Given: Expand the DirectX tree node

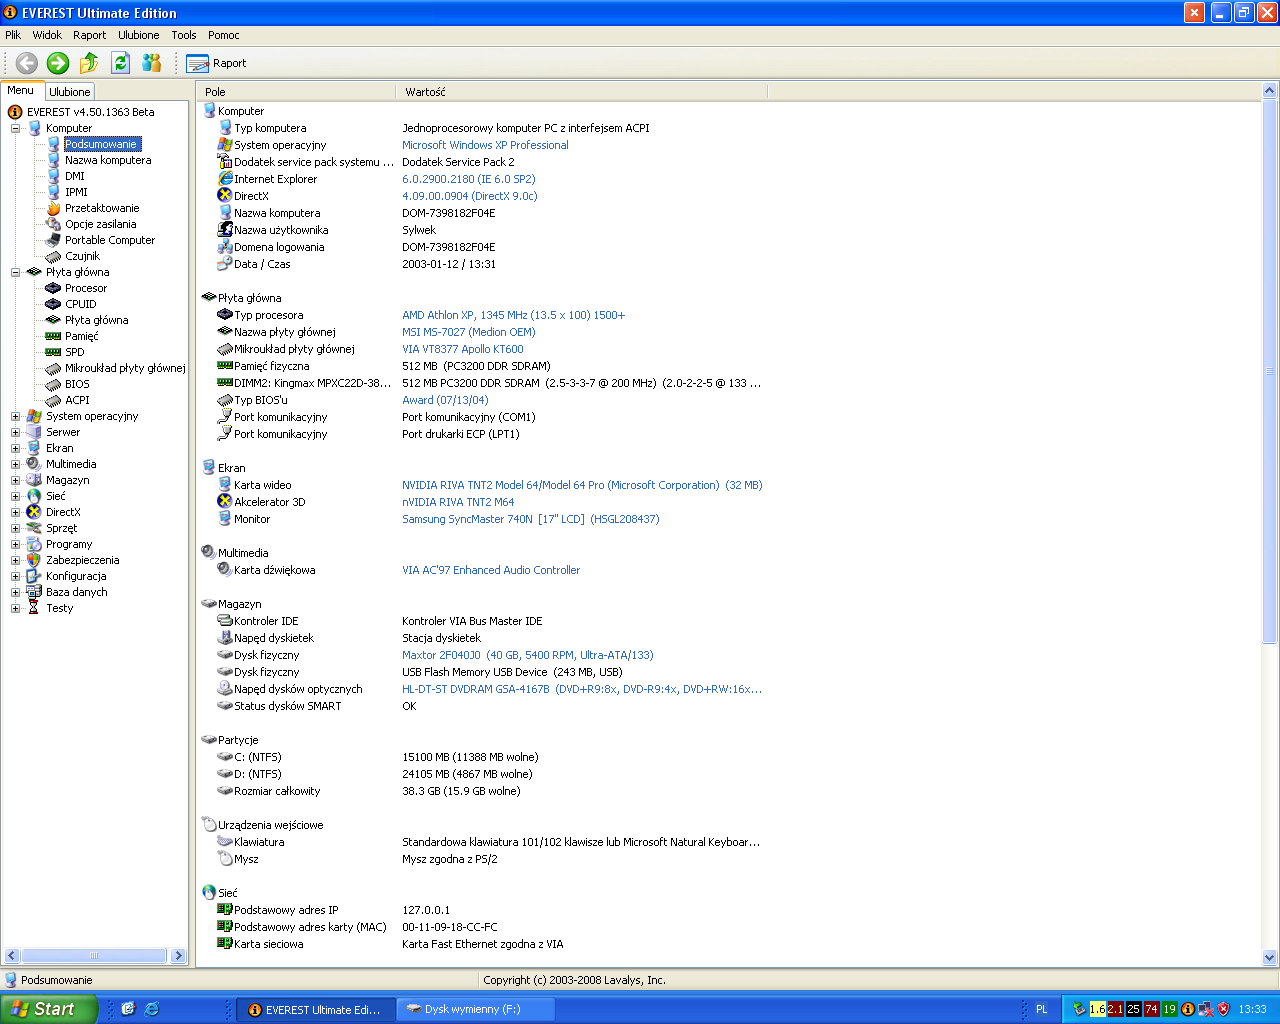Looking at the screenshot, I should (15, 512).
